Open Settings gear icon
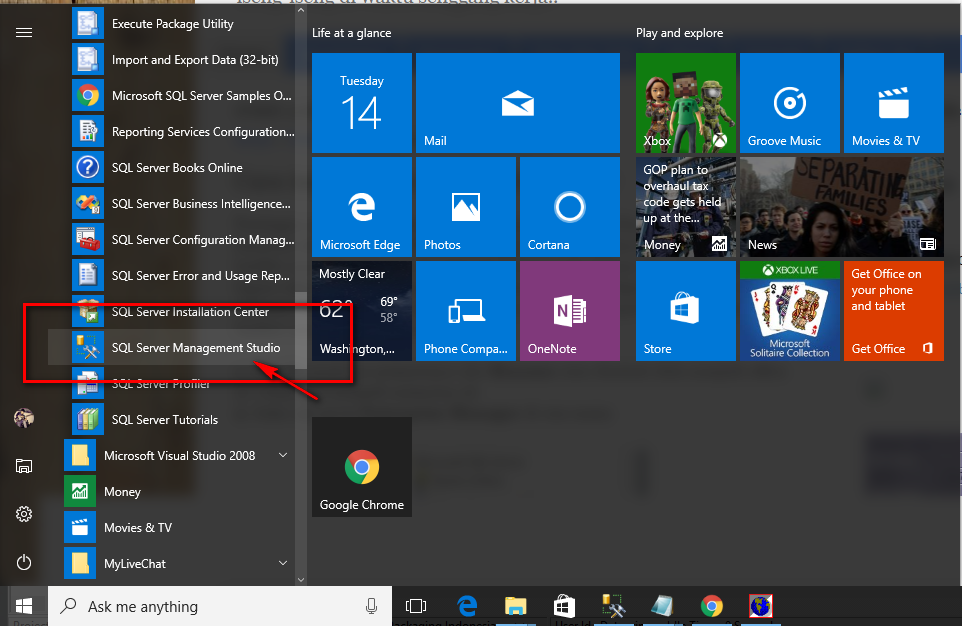The width and height of the screenshot is (962, 626). (x=24, y=514)
